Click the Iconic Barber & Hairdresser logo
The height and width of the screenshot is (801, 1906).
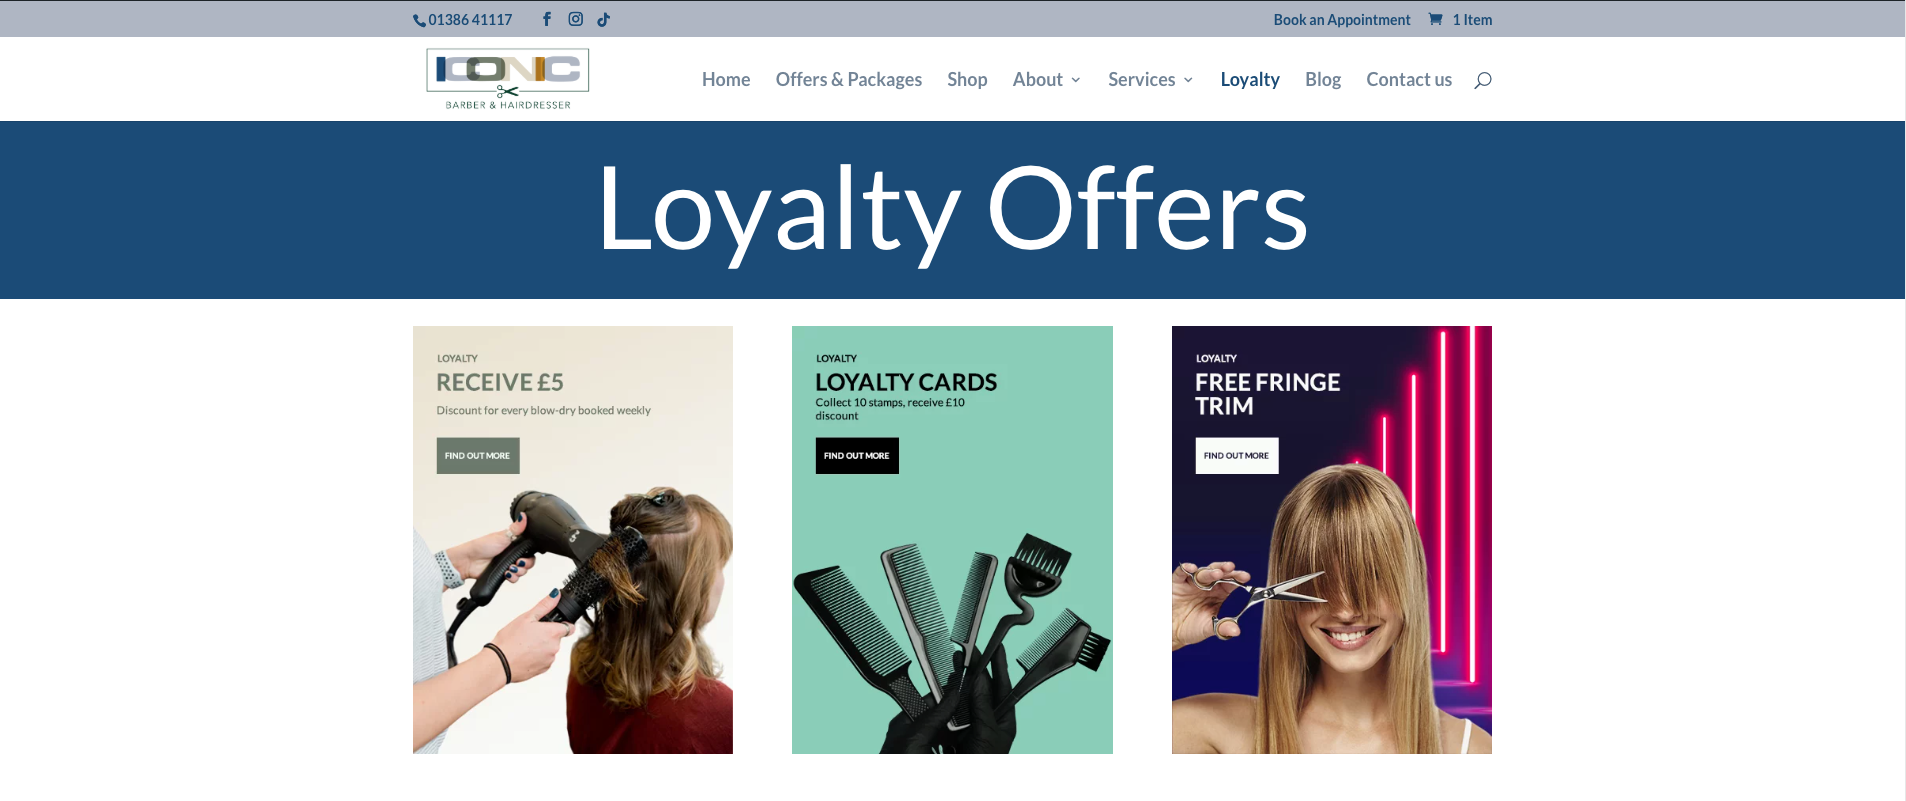[508, 79]
